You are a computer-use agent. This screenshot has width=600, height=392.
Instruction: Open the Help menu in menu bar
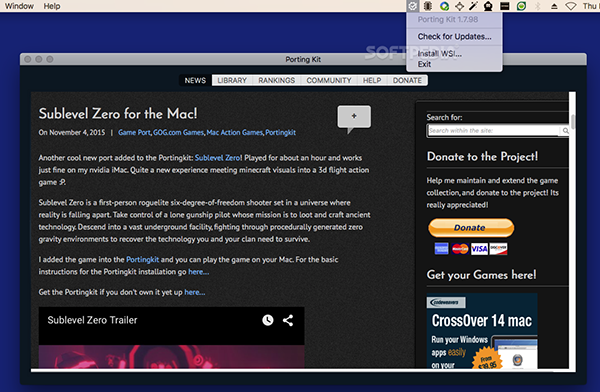pos(52,6)
